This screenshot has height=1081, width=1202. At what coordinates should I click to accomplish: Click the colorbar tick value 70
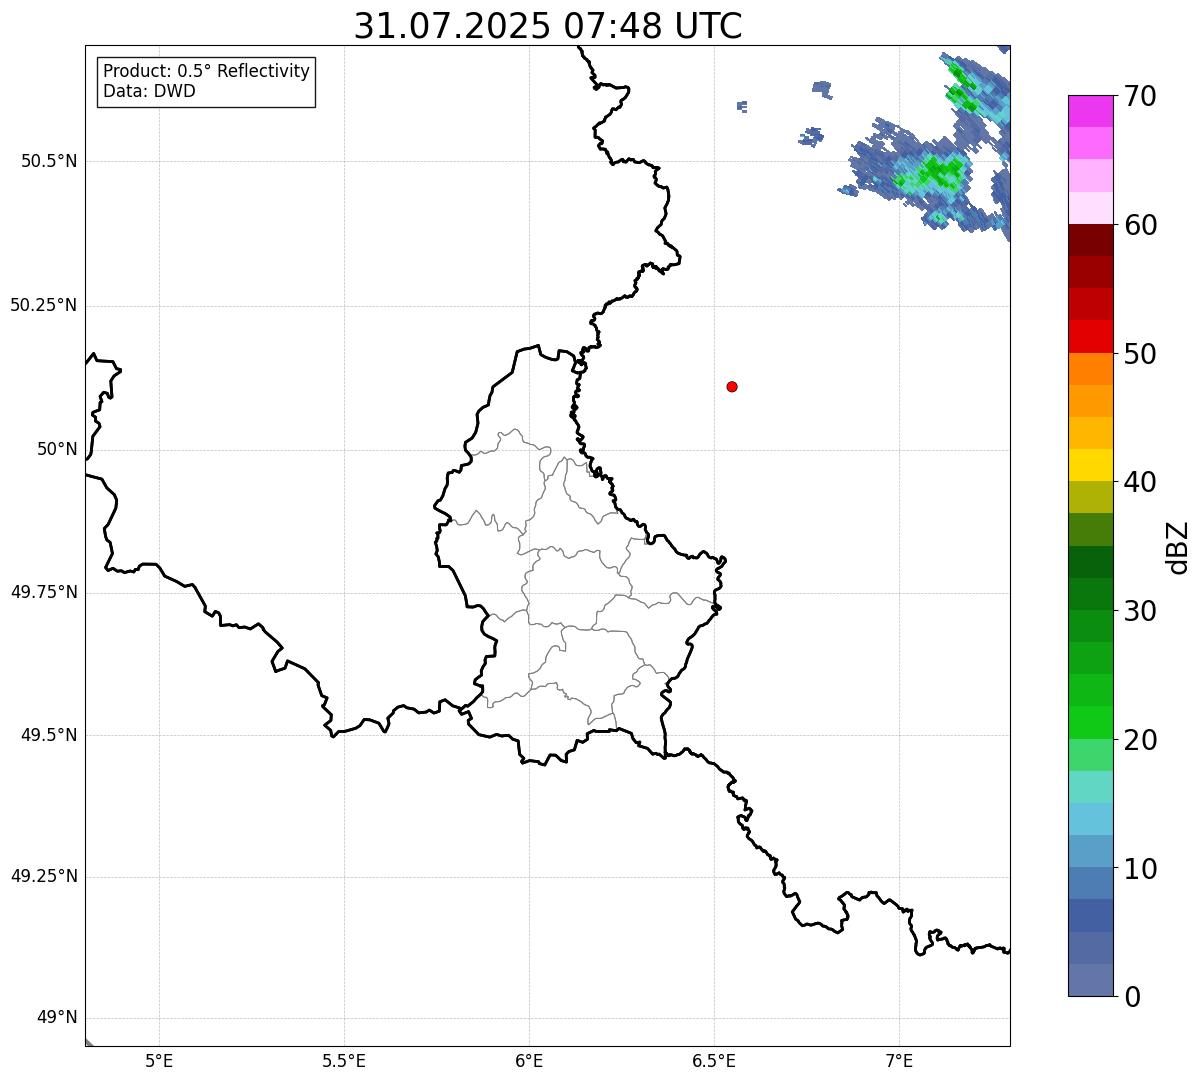point(1140,96)
